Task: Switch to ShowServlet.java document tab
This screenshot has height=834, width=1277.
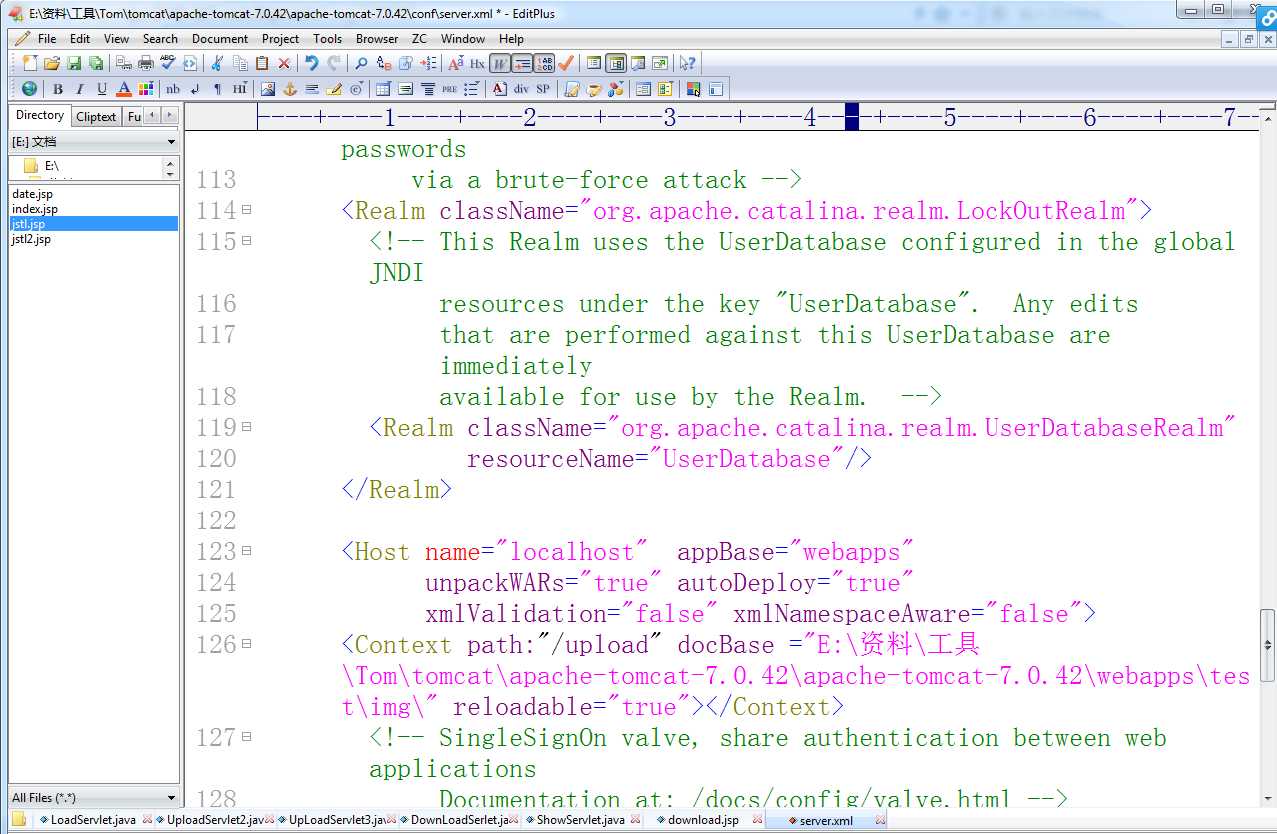Action: pyautogui.click(x=579, y=820)
